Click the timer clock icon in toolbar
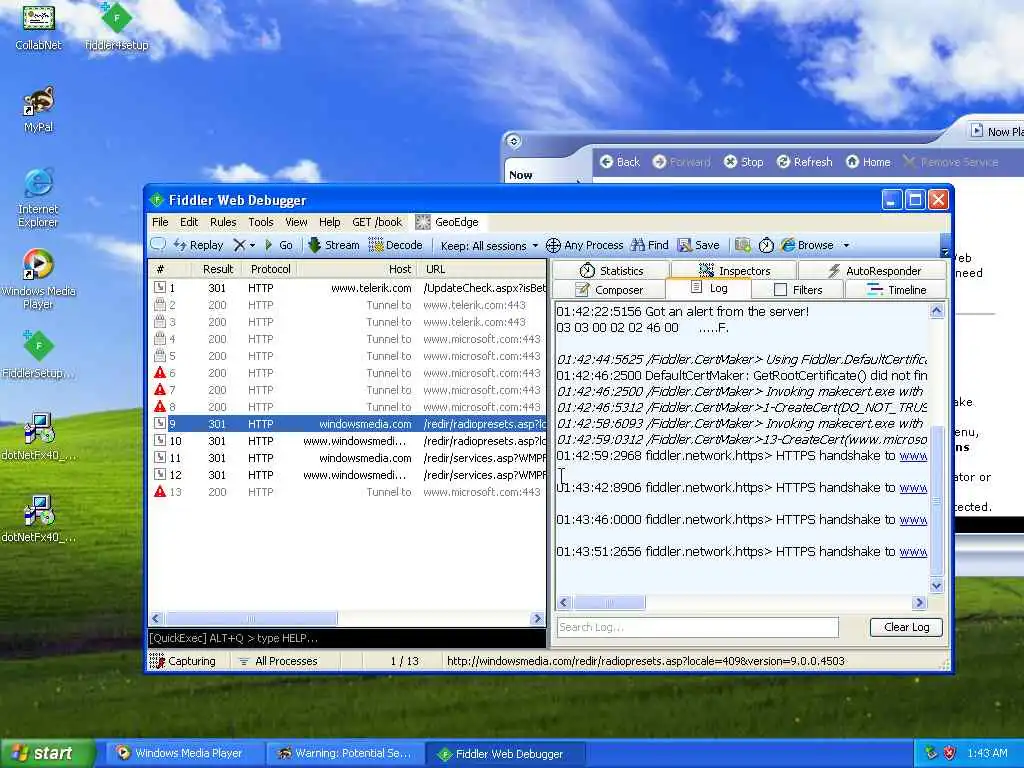The height and width of the screenshot is (768, 1024). pos(766,245)
